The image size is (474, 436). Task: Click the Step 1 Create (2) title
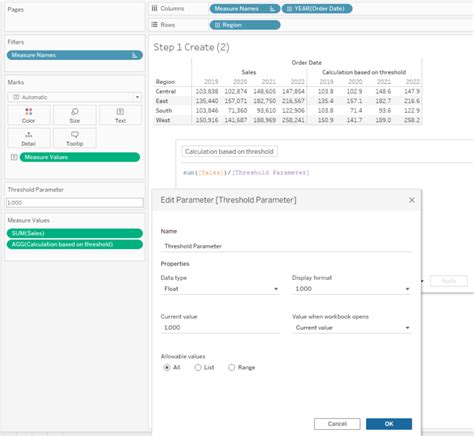point(191,47)
